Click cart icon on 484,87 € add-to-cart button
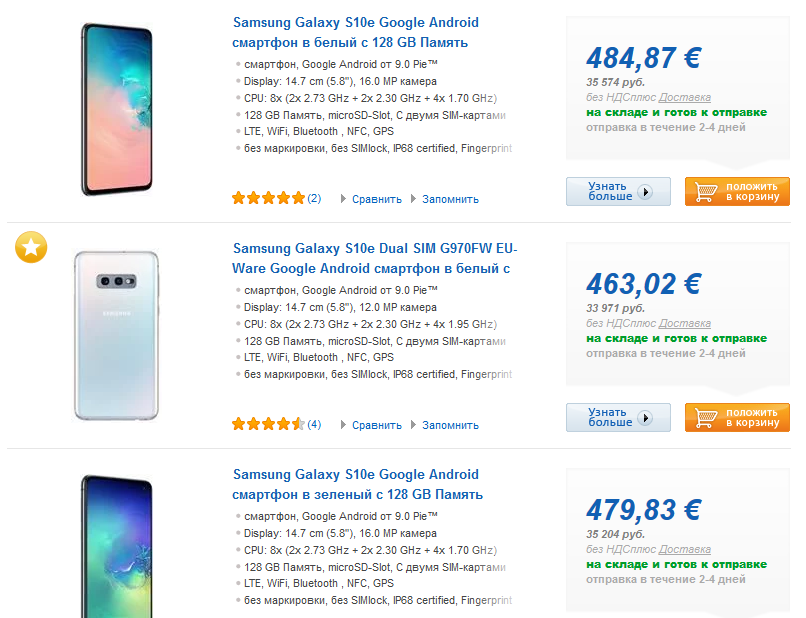Screen dimensions: 806x618 [705, 192]
